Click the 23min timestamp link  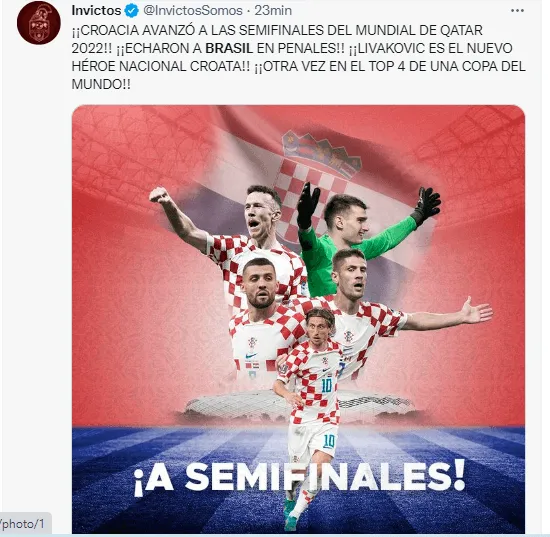point(273,11)
